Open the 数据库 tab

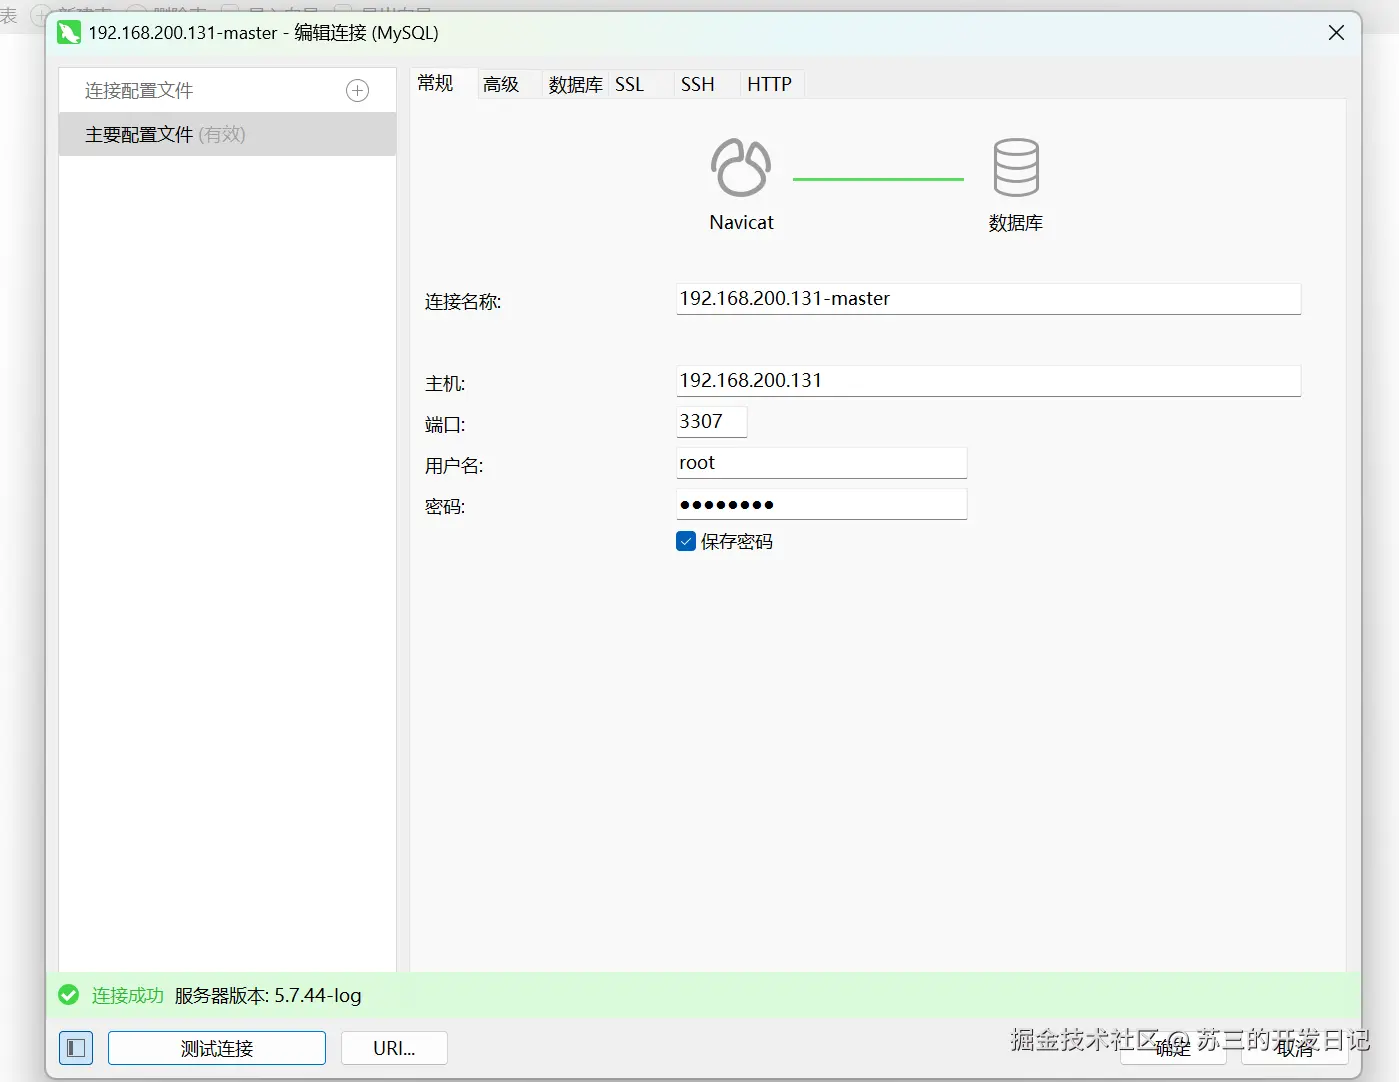pos(575,84)
